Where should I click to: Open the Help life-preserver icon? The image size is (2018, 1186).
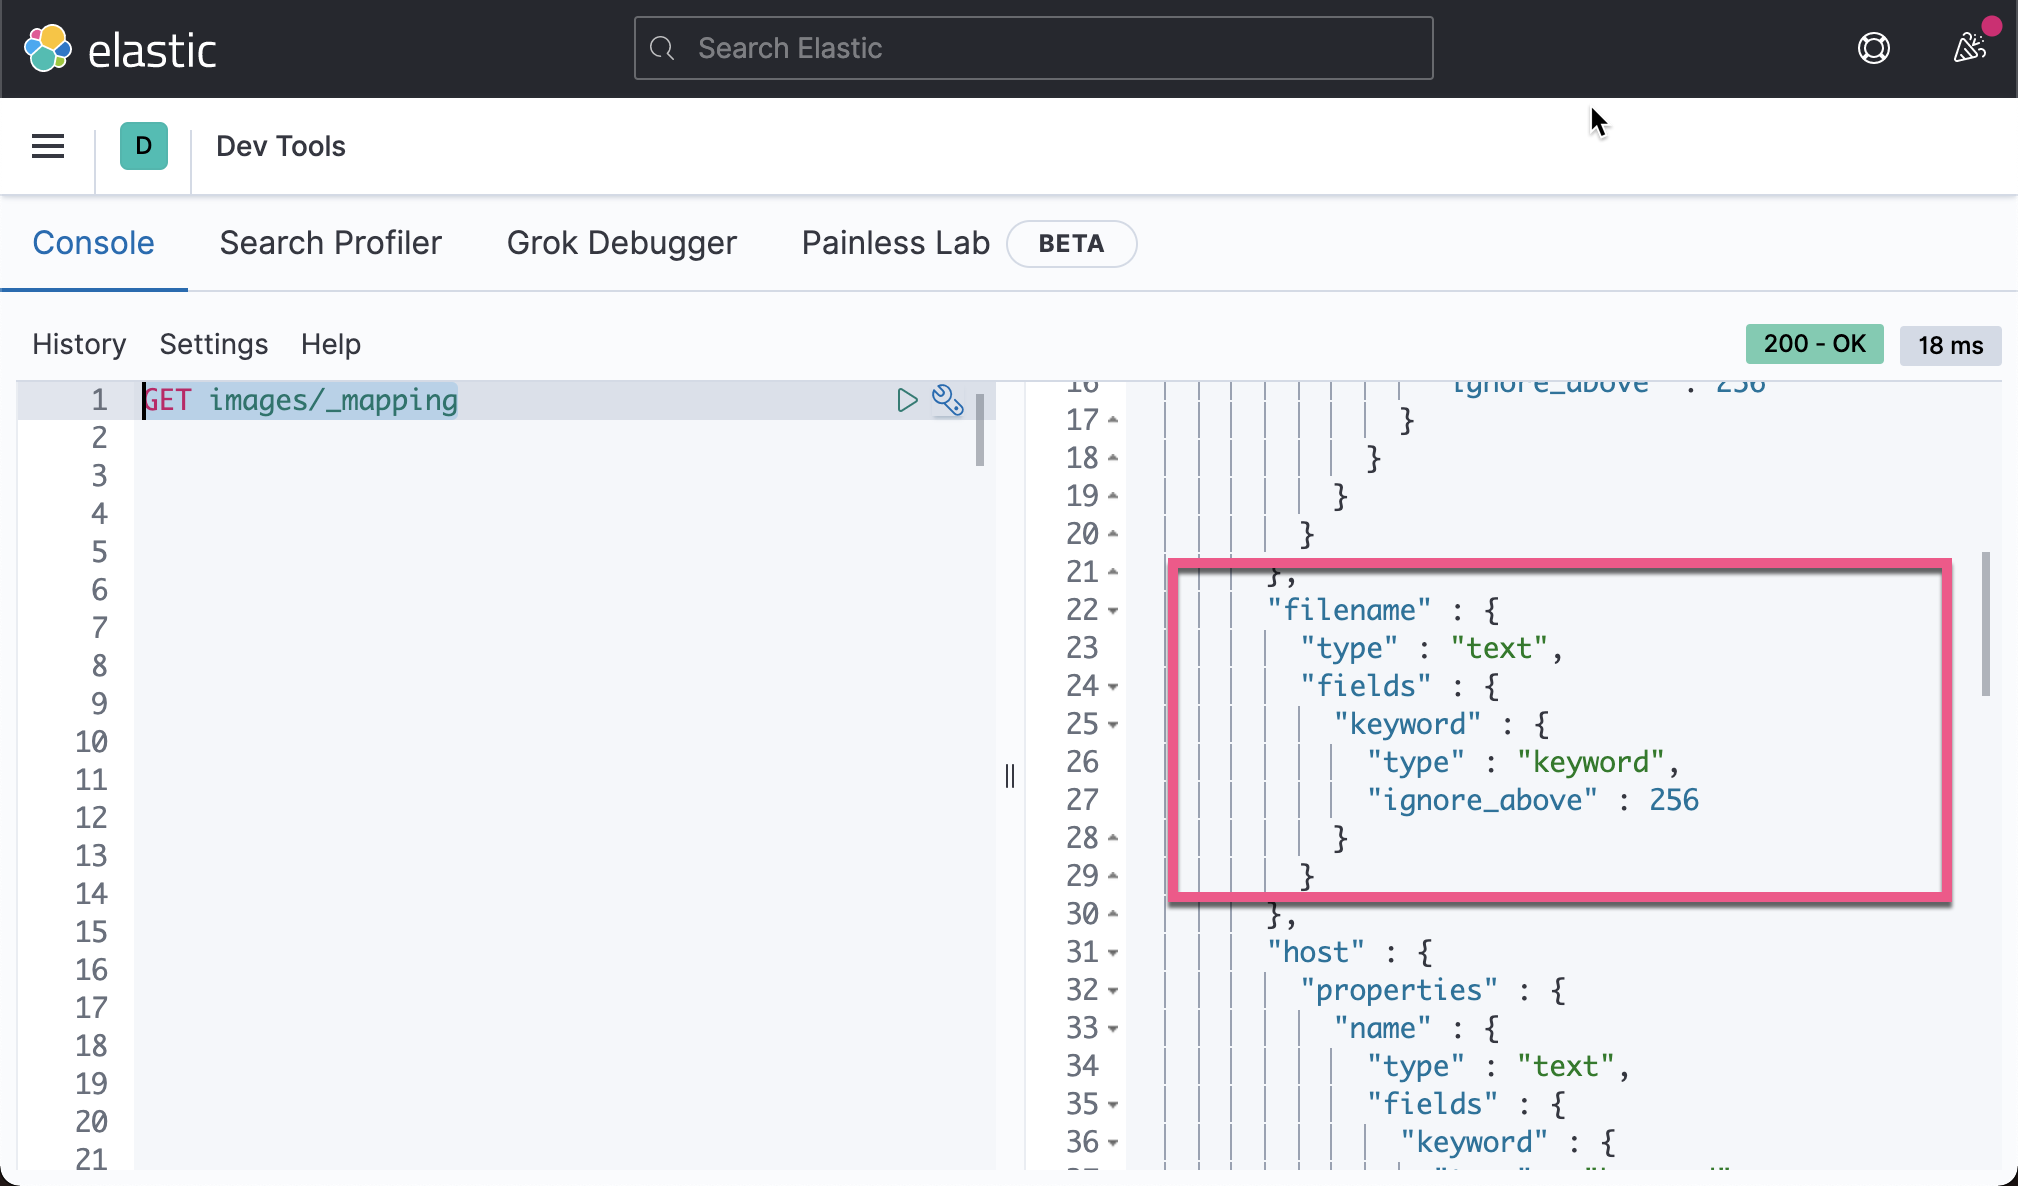[x=1873, y=47]
